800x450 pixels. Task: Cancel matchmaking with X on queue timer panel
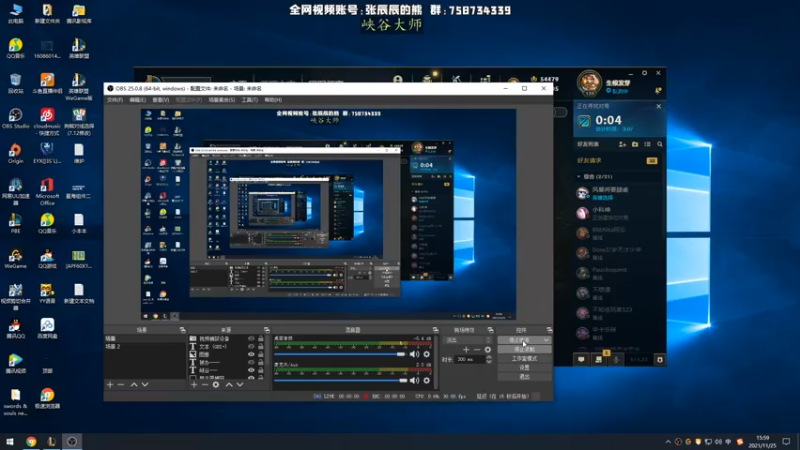(x=658, y=106)
